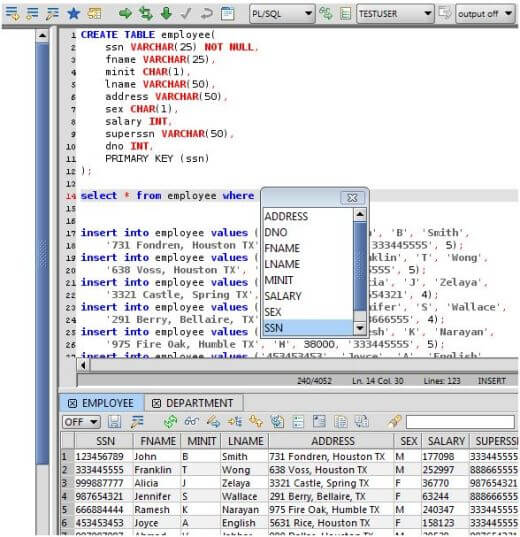Click the SALARY column header

[445, 440]
